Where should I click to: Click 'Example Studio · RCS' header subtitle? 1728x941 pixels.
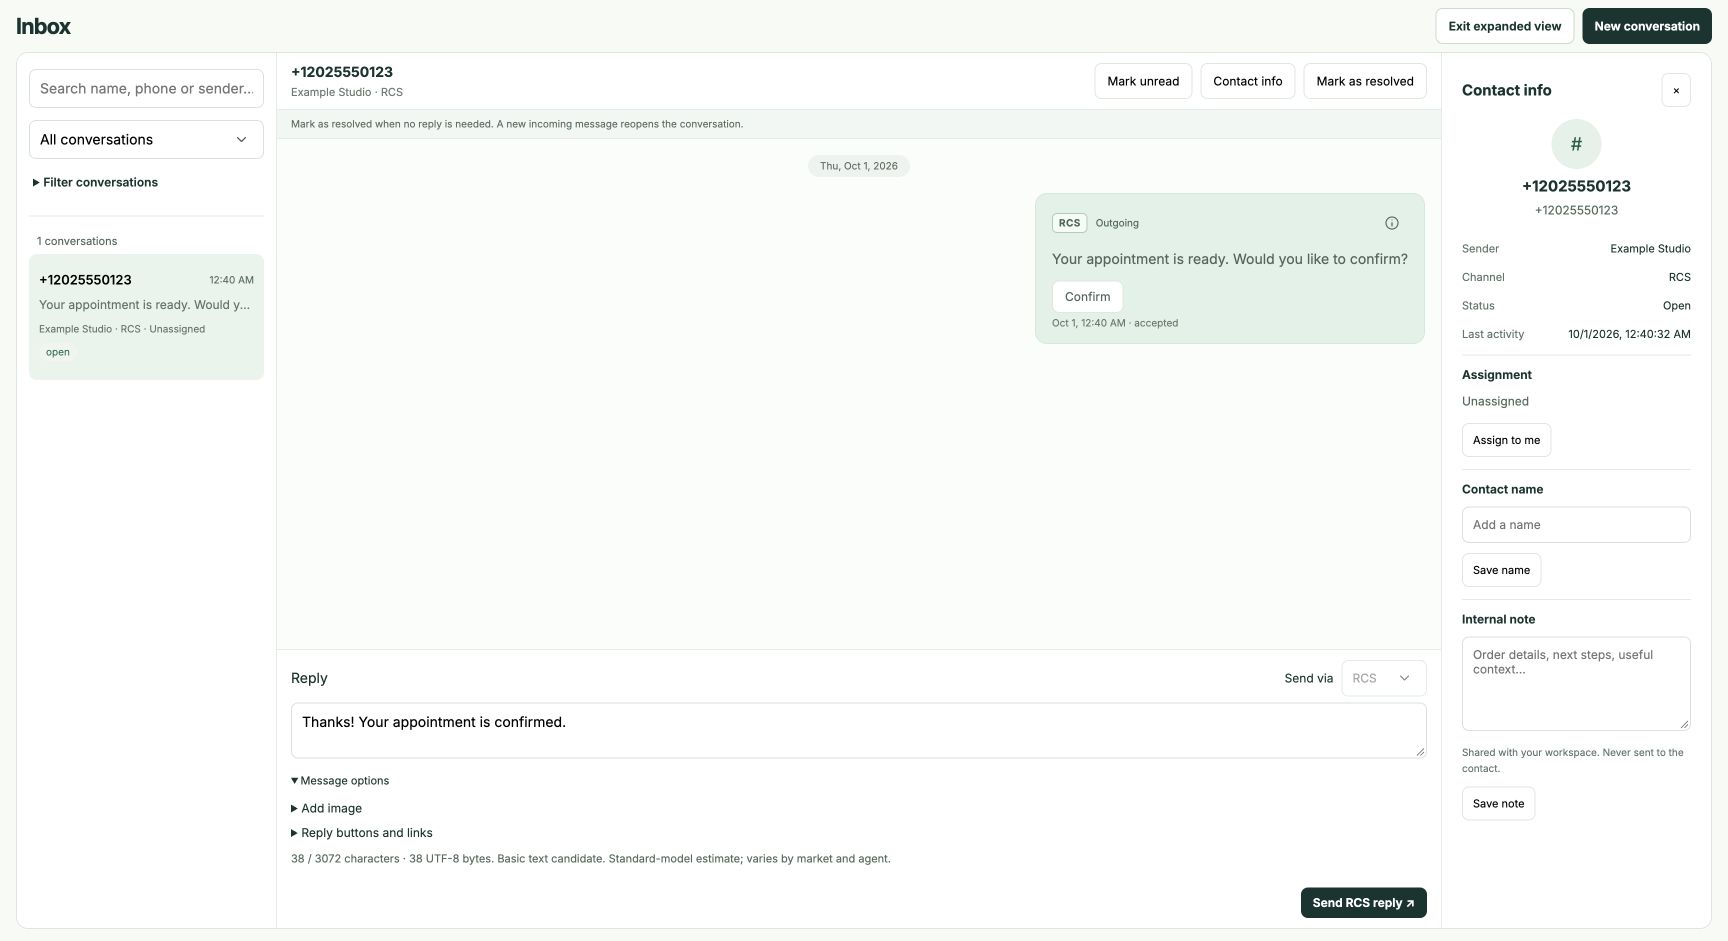coord(347,92)
